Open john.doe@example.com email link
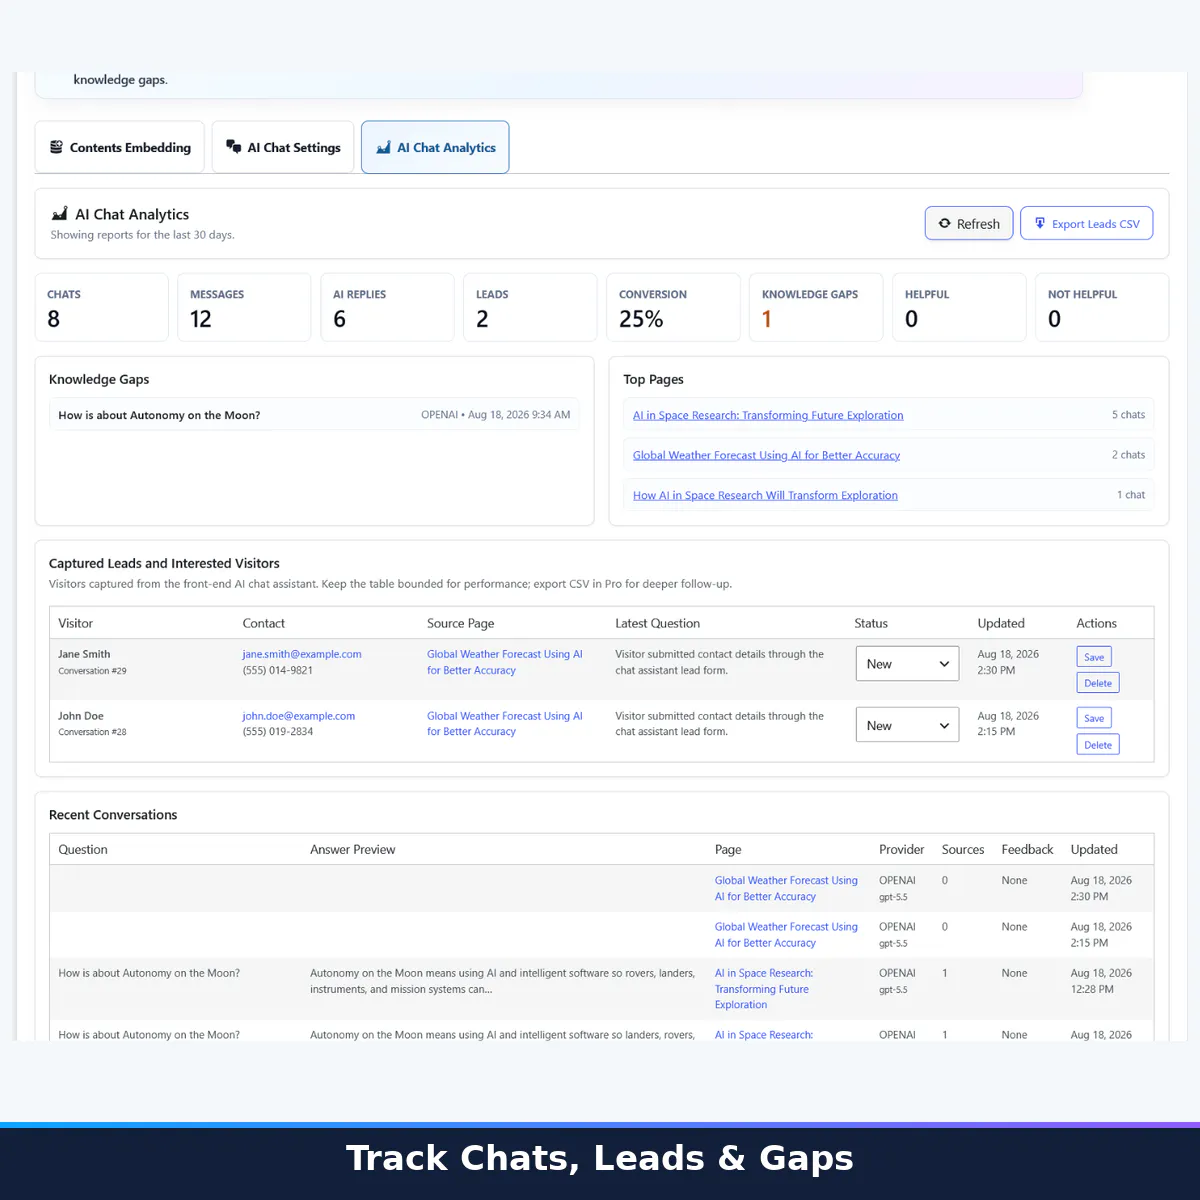 coord(299,716)
